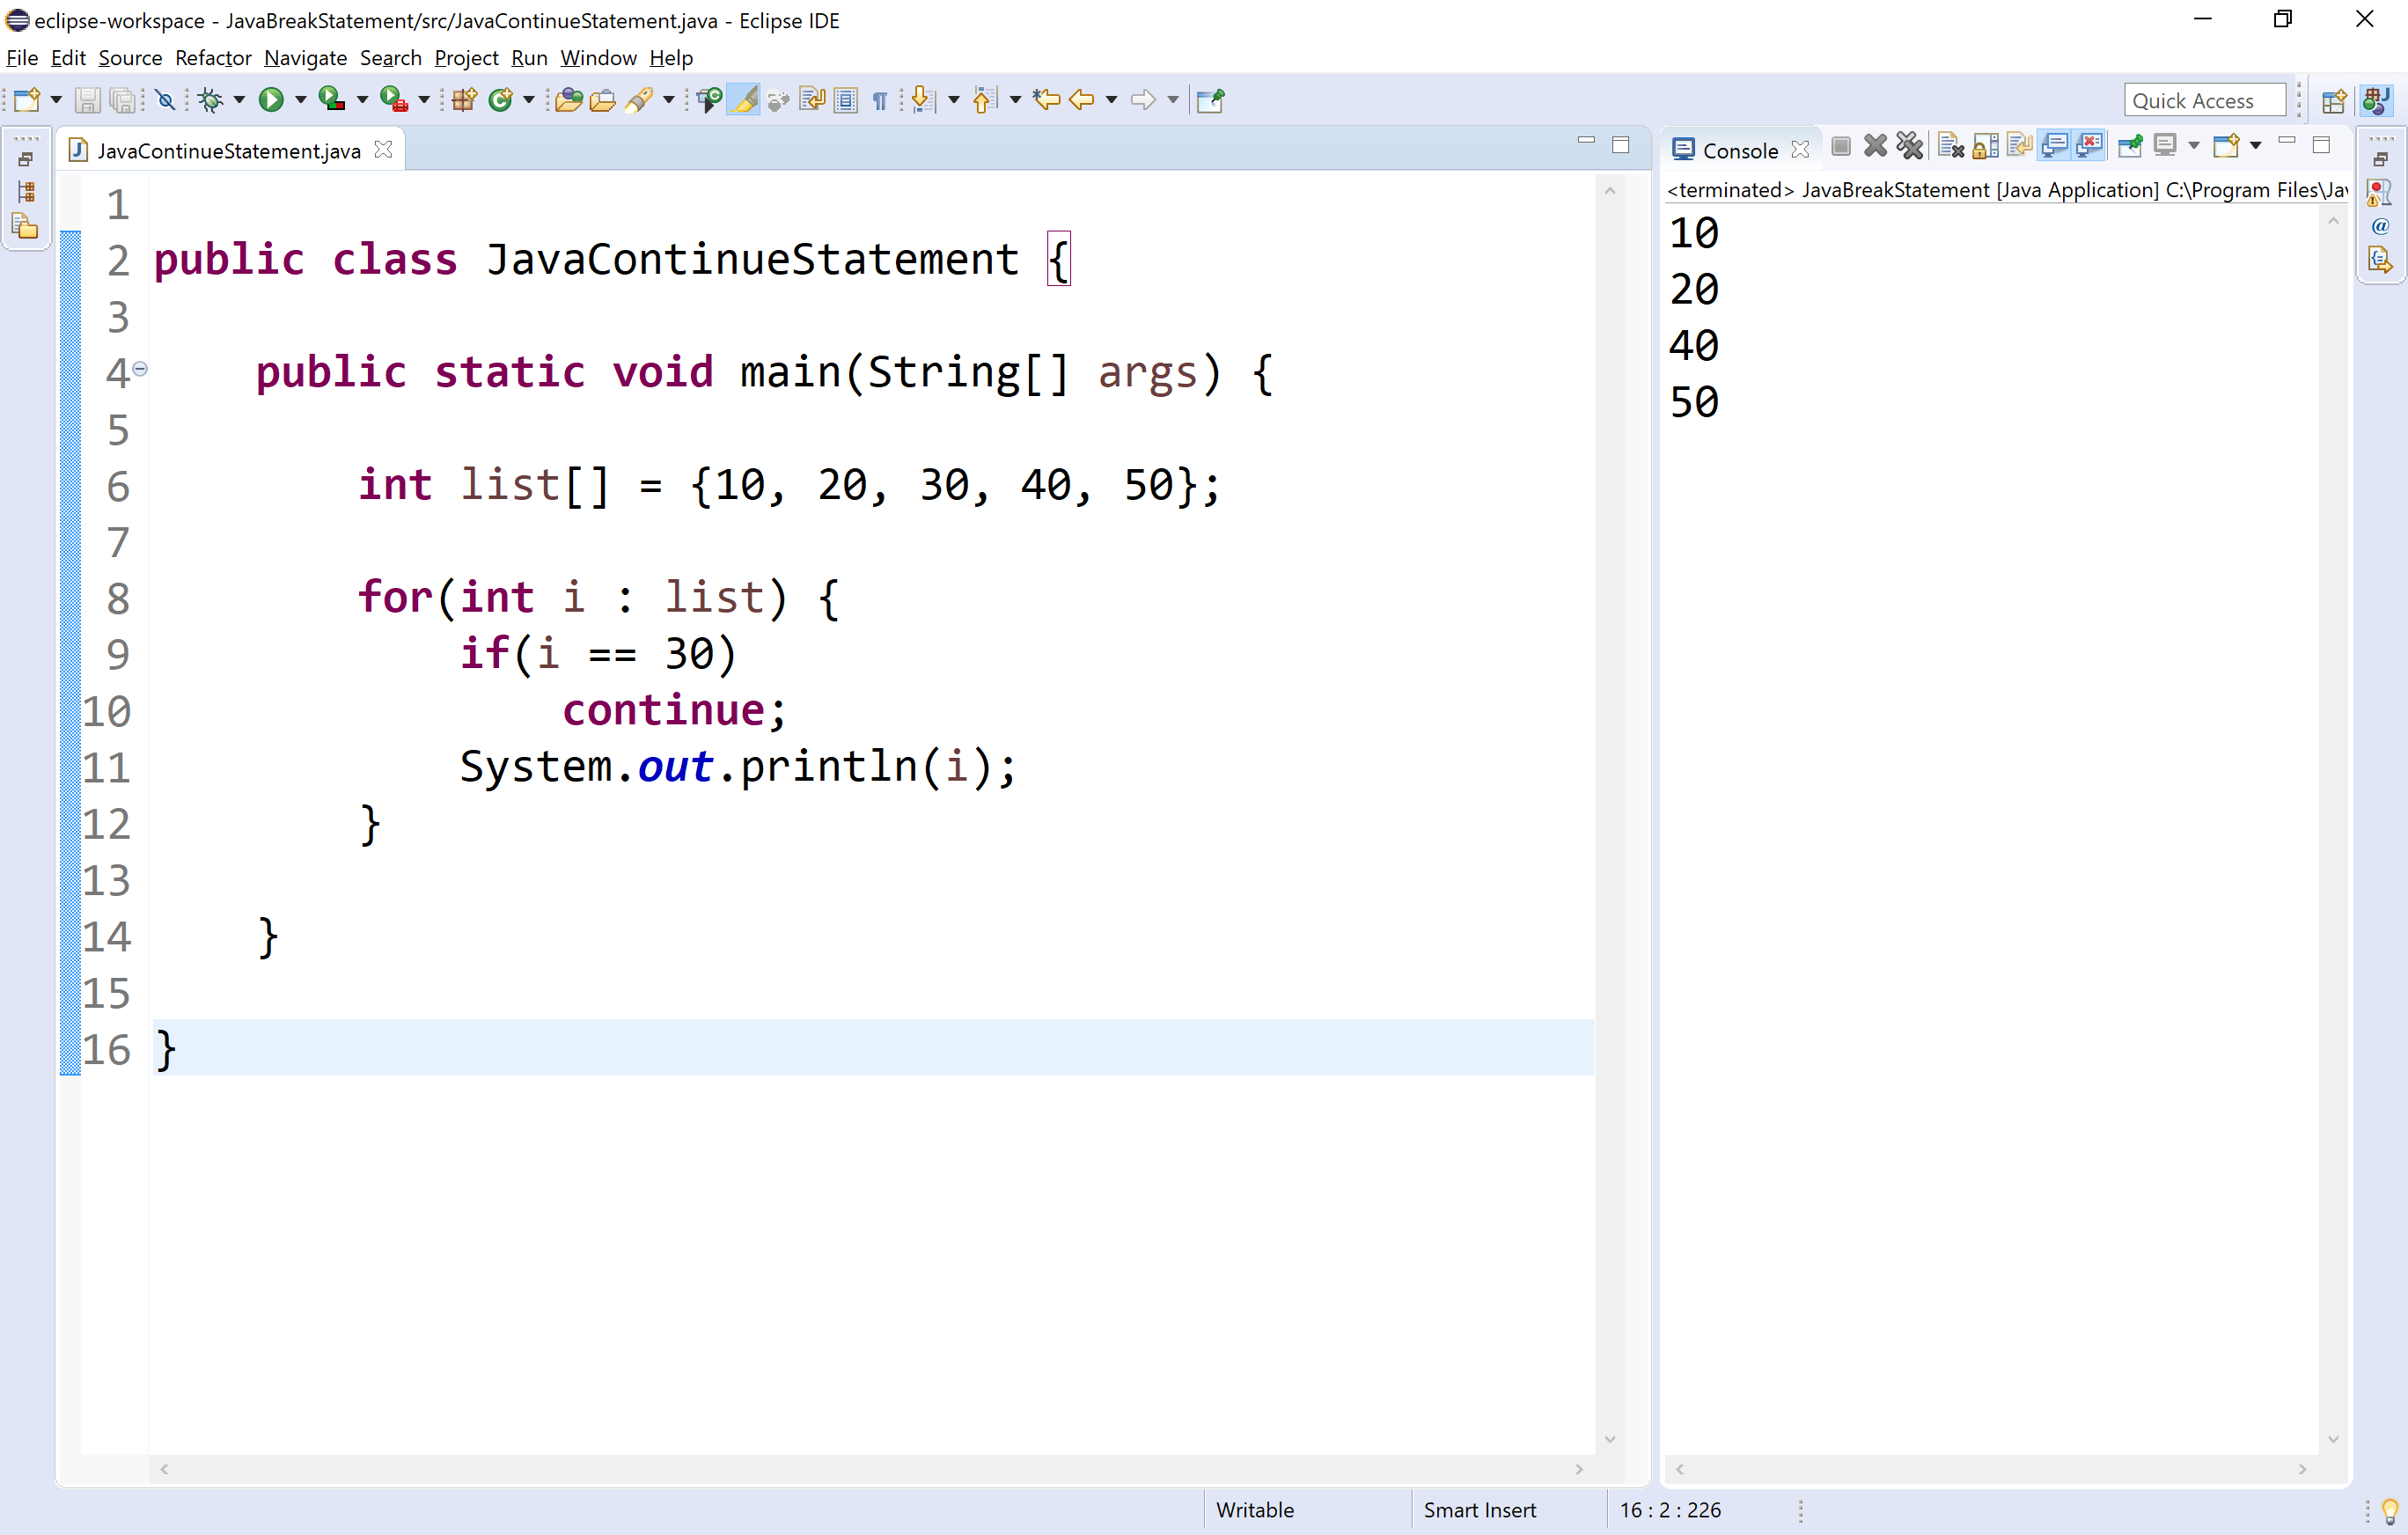Image resolution: width=2408 pixels, height=1535 pixels.
Task: Collapse the main method at line 4
Action: (139, 371)
